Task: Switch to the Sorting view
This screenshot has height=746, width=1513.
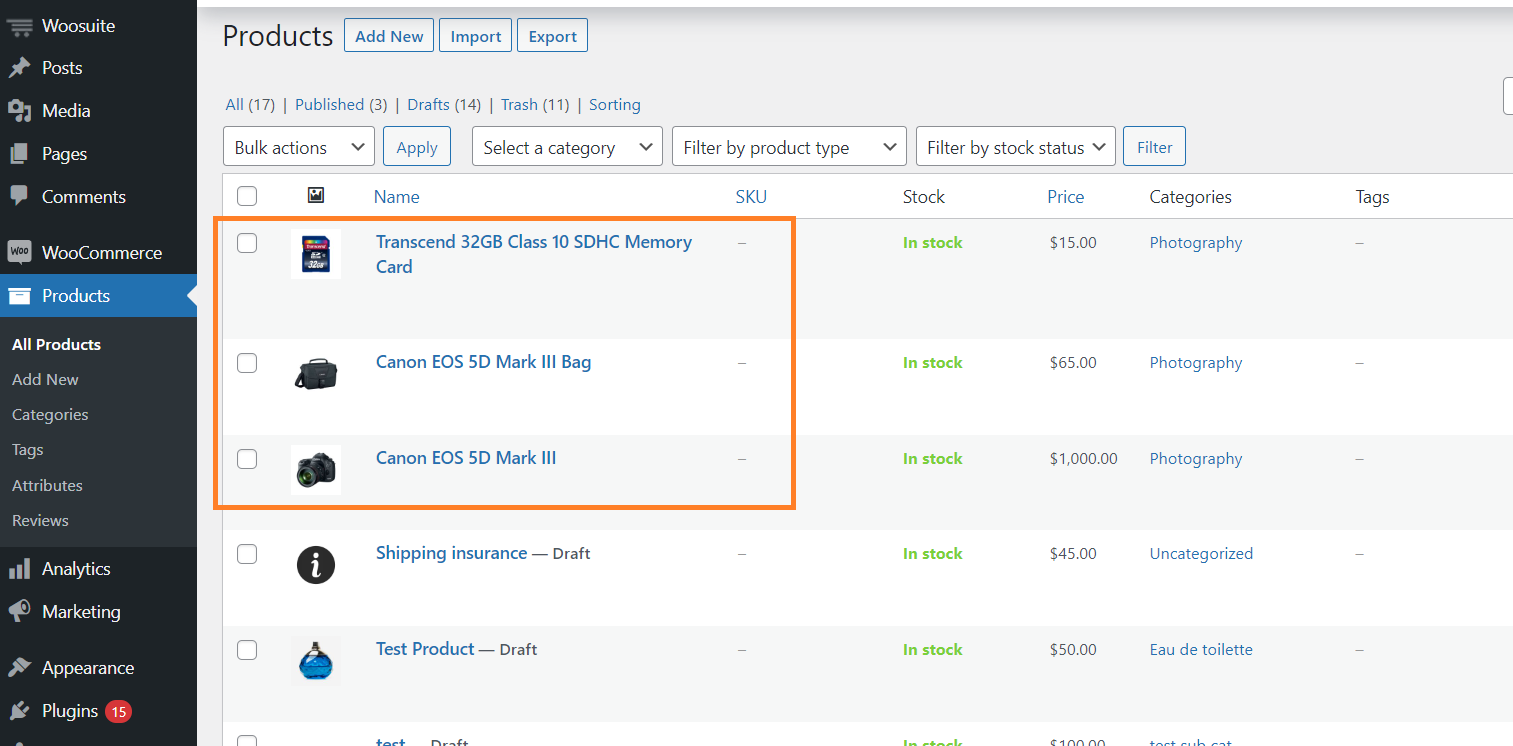Action: point(615,104)
